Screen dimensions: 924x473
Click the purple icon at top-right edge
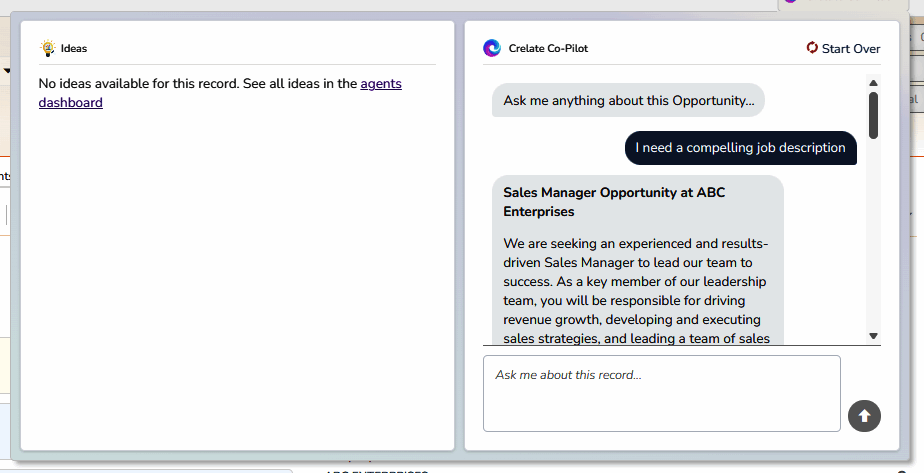(790, 2)
